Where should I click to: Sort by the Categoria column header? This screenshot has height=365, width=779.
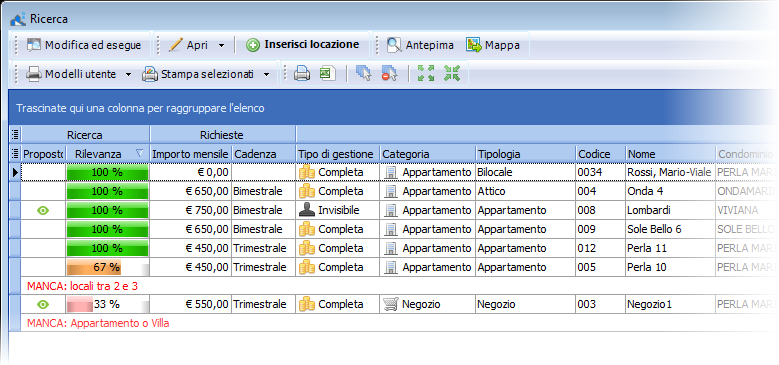[x=427, y=154]
